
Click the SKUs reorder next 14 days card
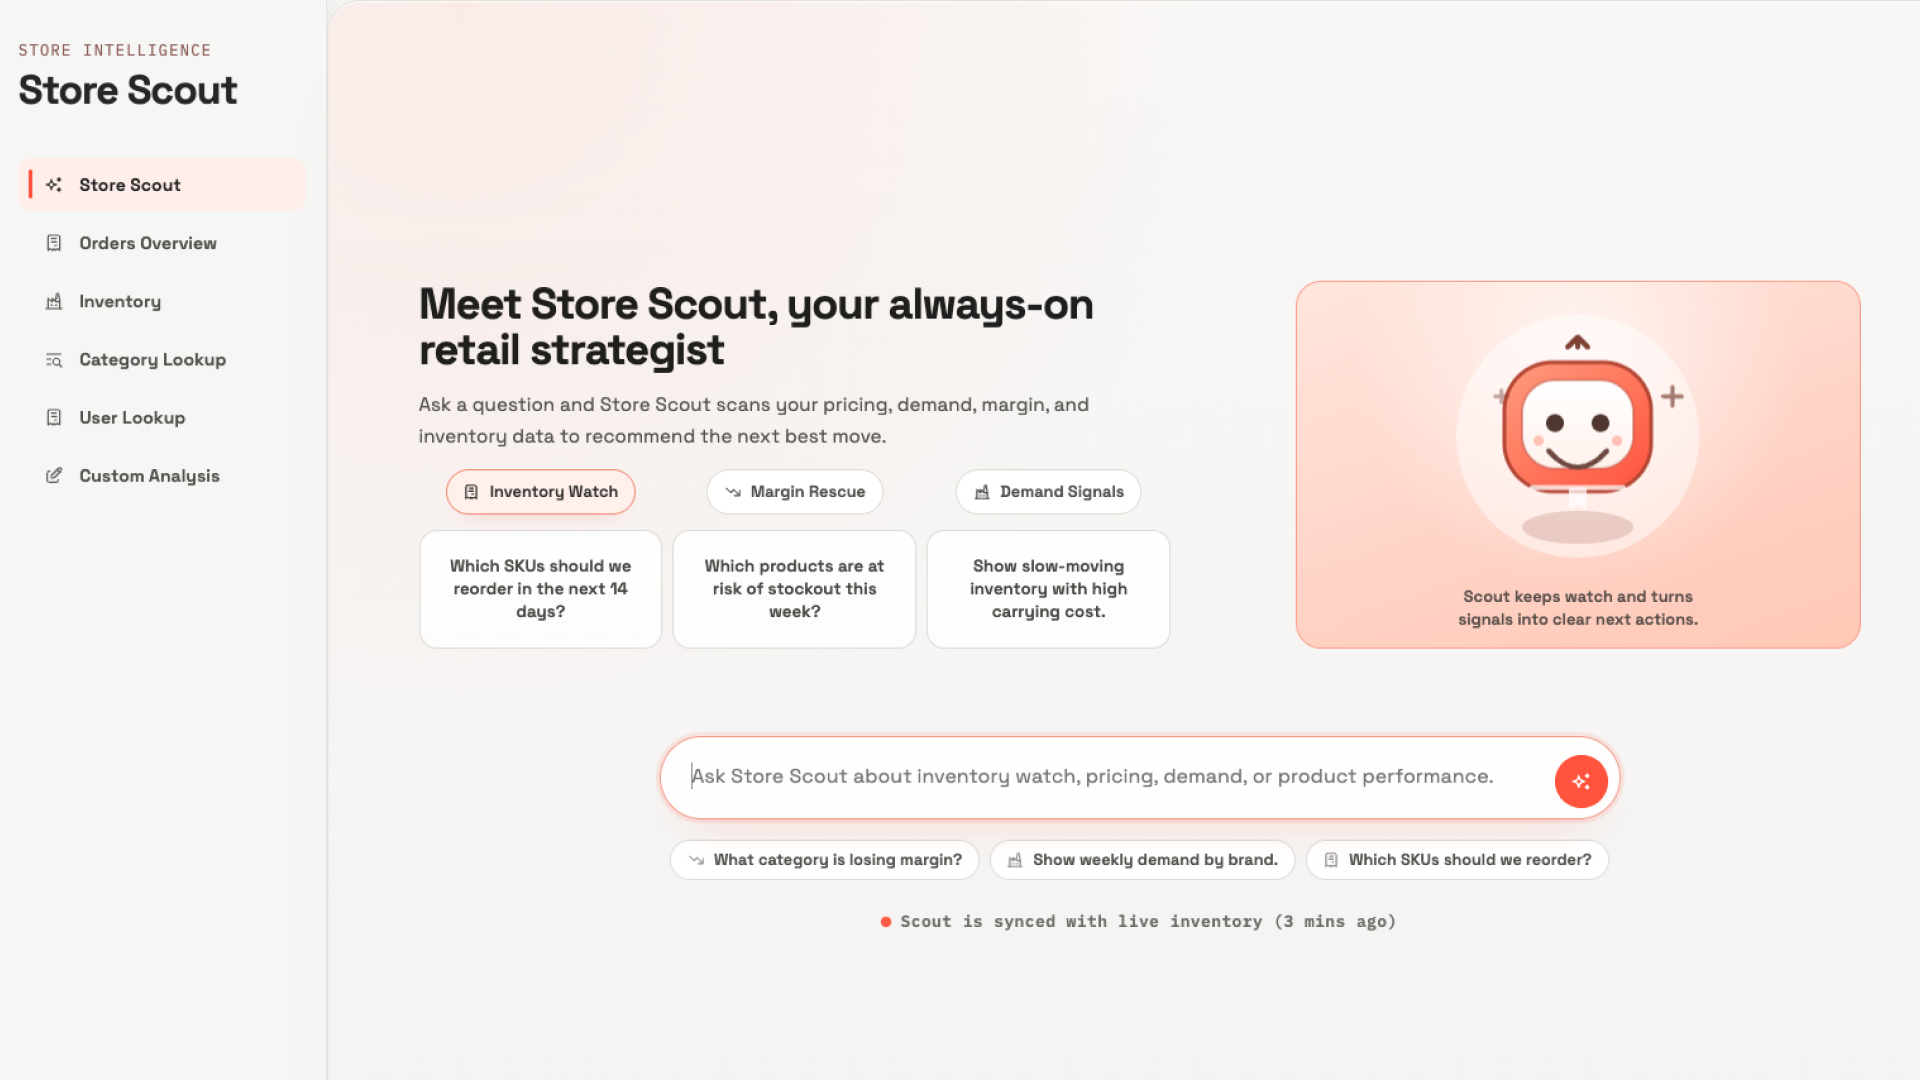pos(540,588)
